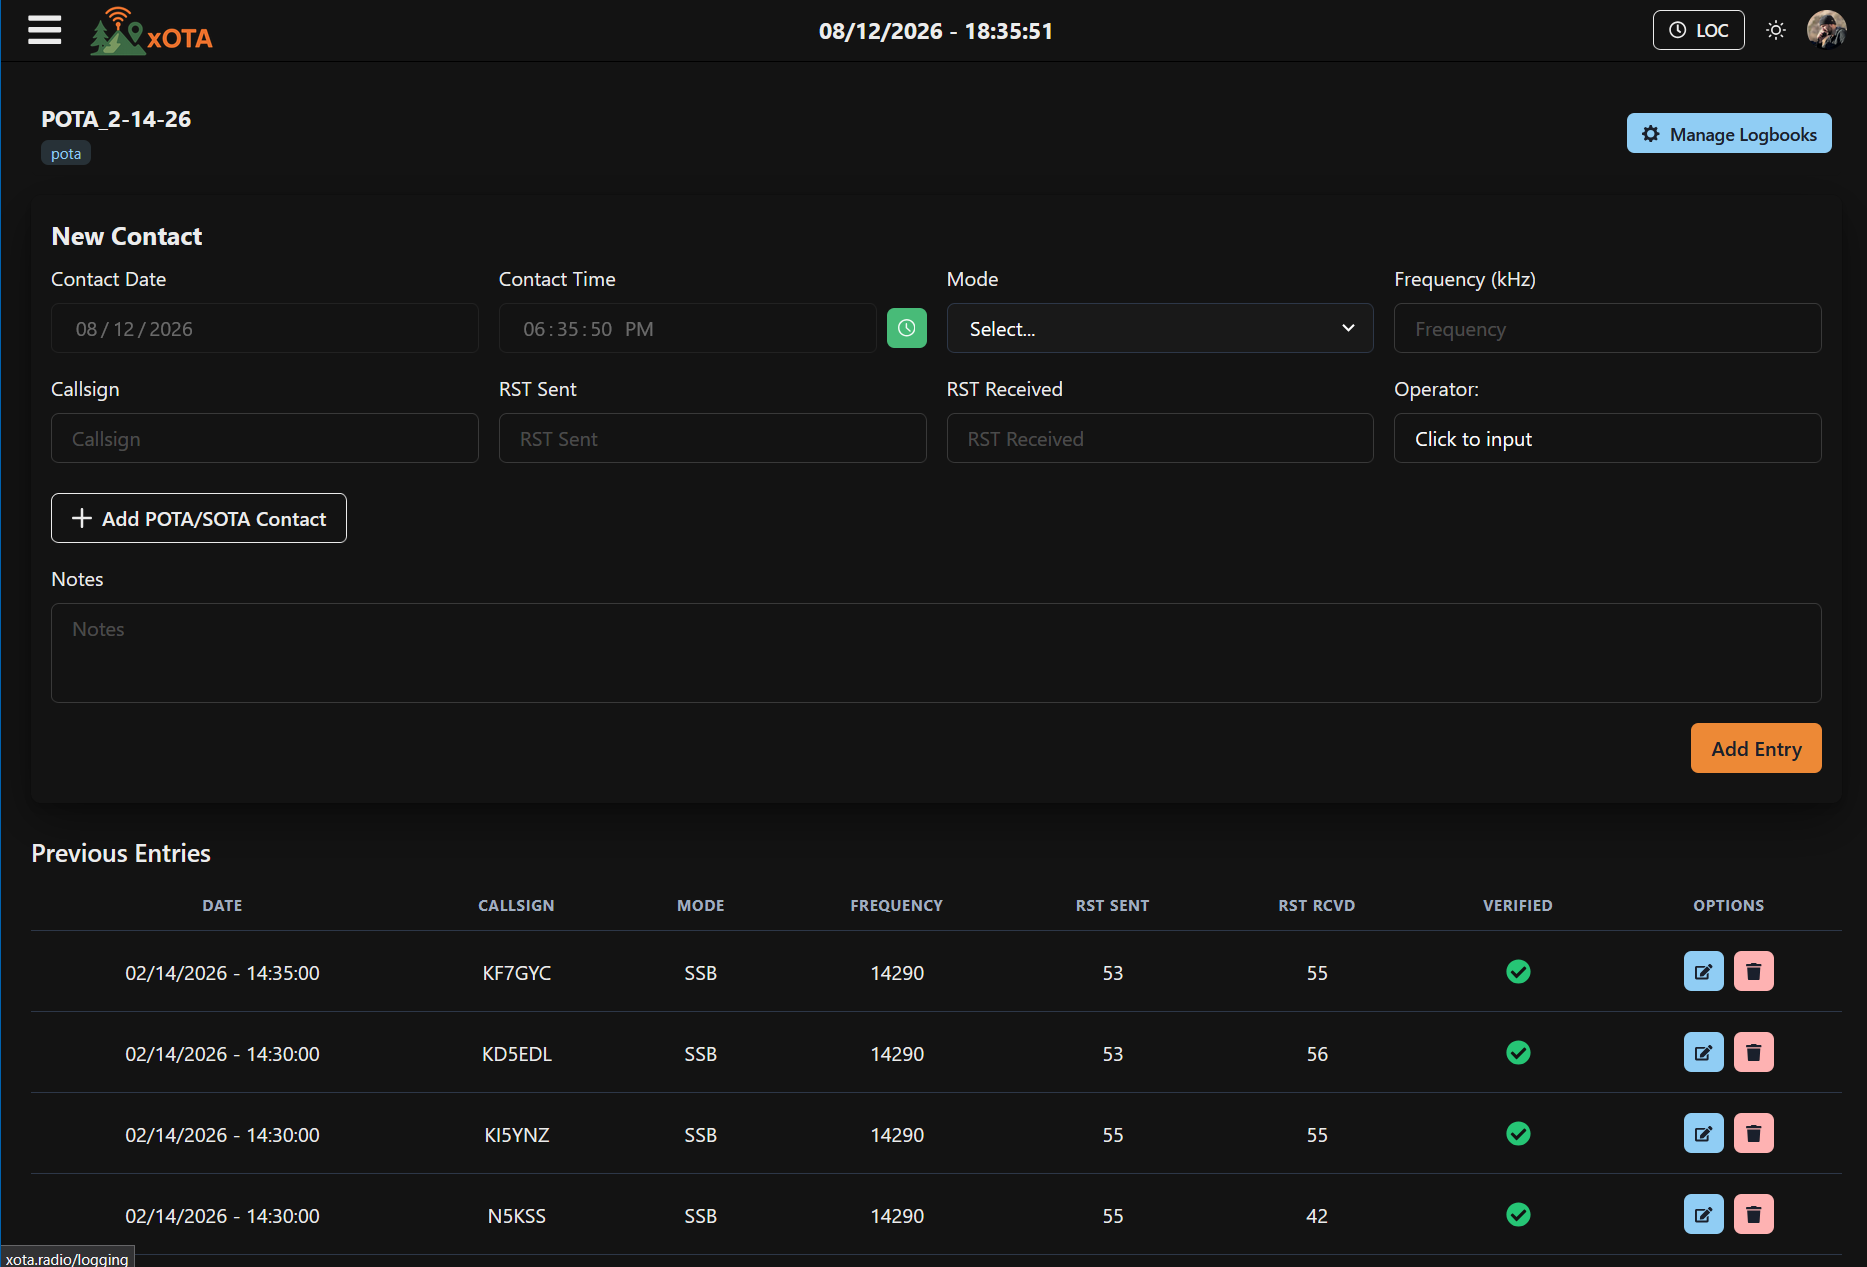Click the POTA_2-14-26 logbook title
The width and height of the screenshot is (1867, 1267).
[x=116, y=119]
